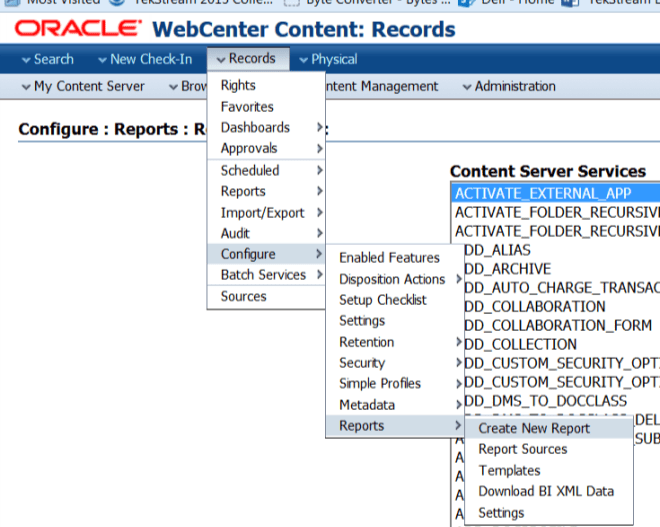
Task: Expand the Disposition Actions submenu
Action: click(395, 279)
